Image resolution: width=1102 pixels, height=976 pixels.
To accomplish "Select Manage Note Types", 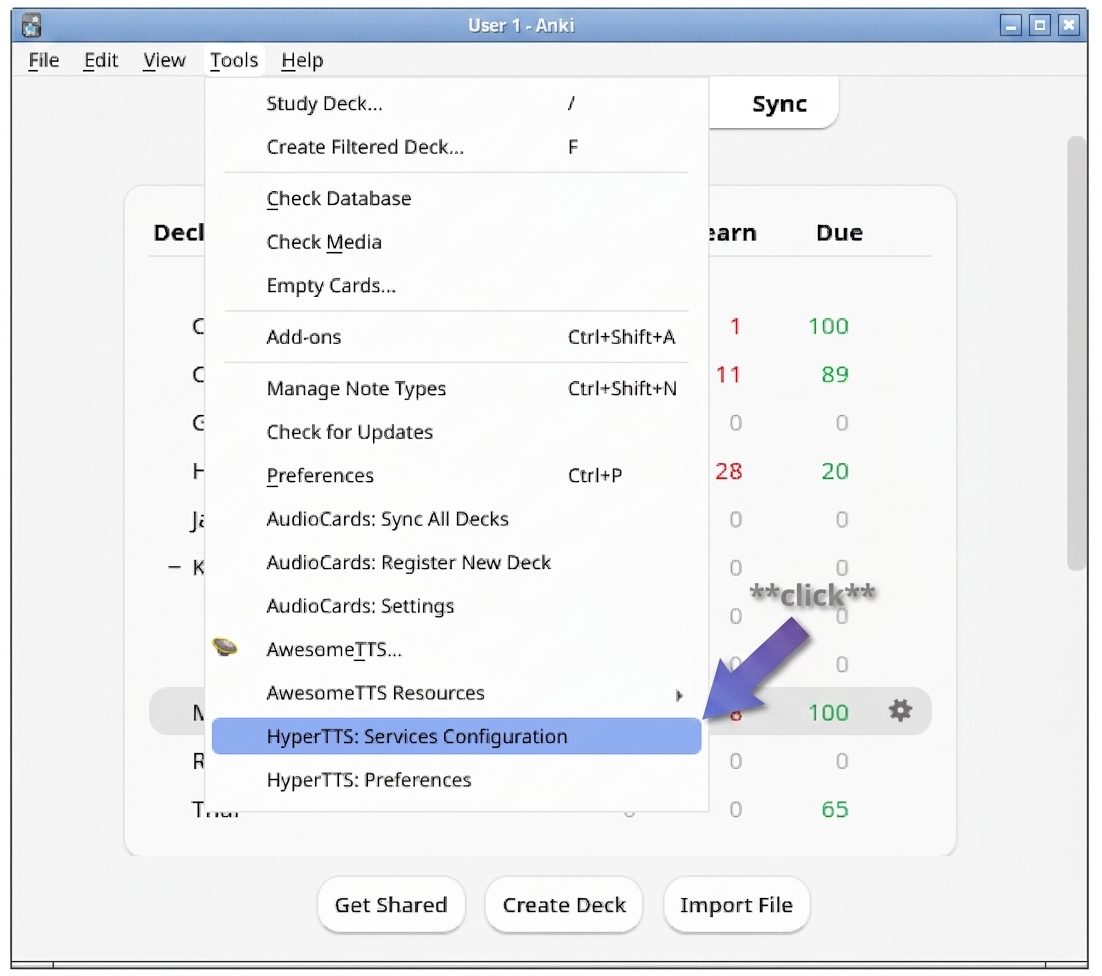I will [456, 389].
